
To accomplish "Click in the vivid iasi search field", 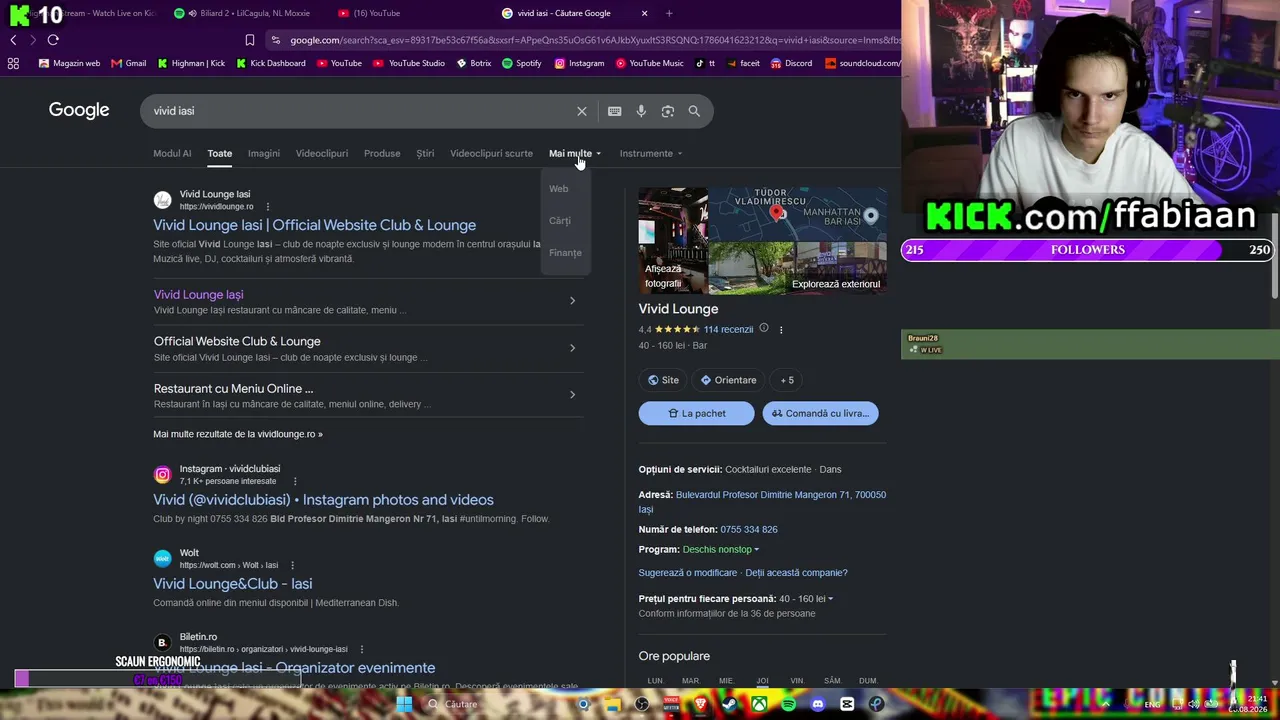I will pos(360,111).
